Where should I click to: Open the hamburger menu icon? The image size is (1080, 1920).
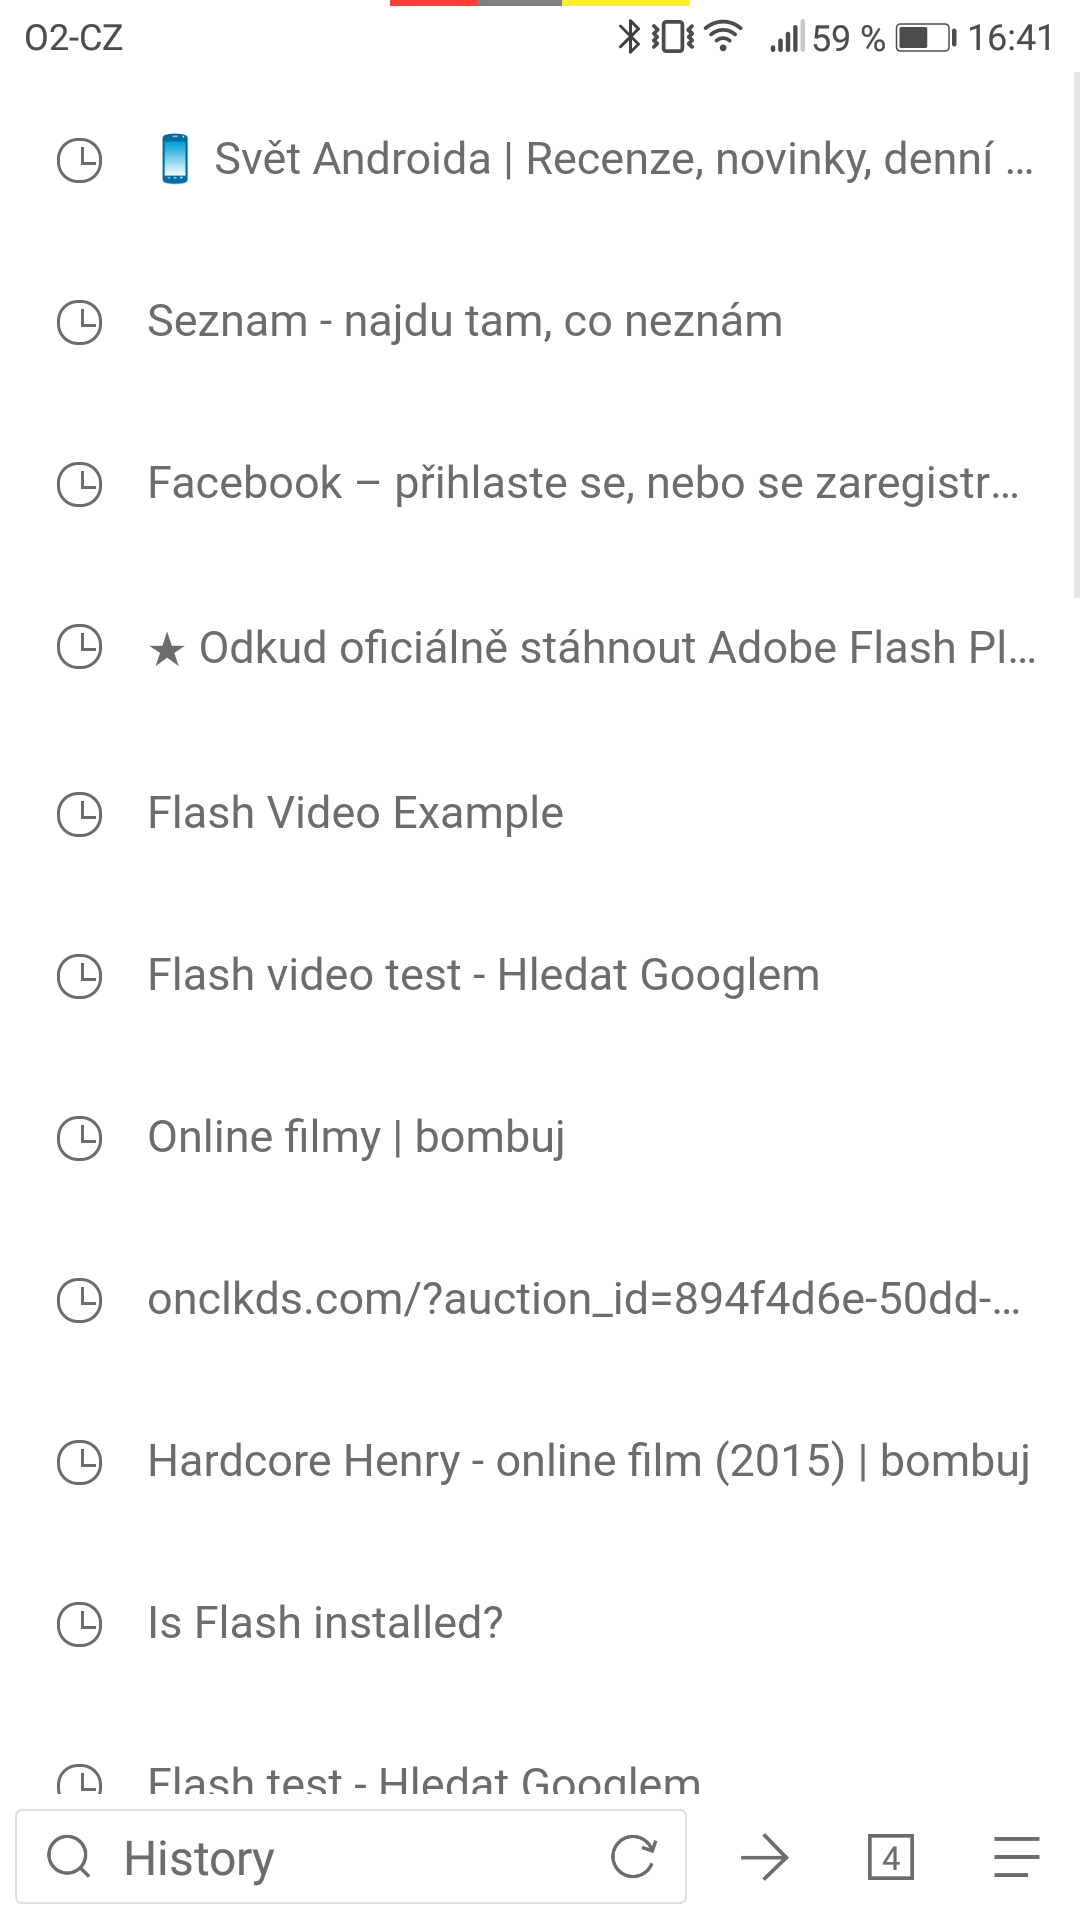(1017, 1858)
